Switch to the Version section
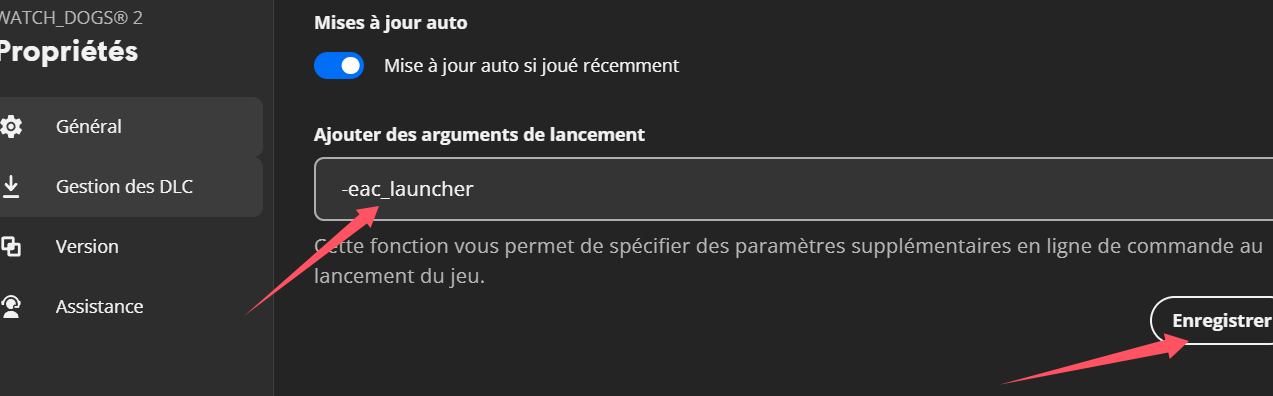 (131, 246)
